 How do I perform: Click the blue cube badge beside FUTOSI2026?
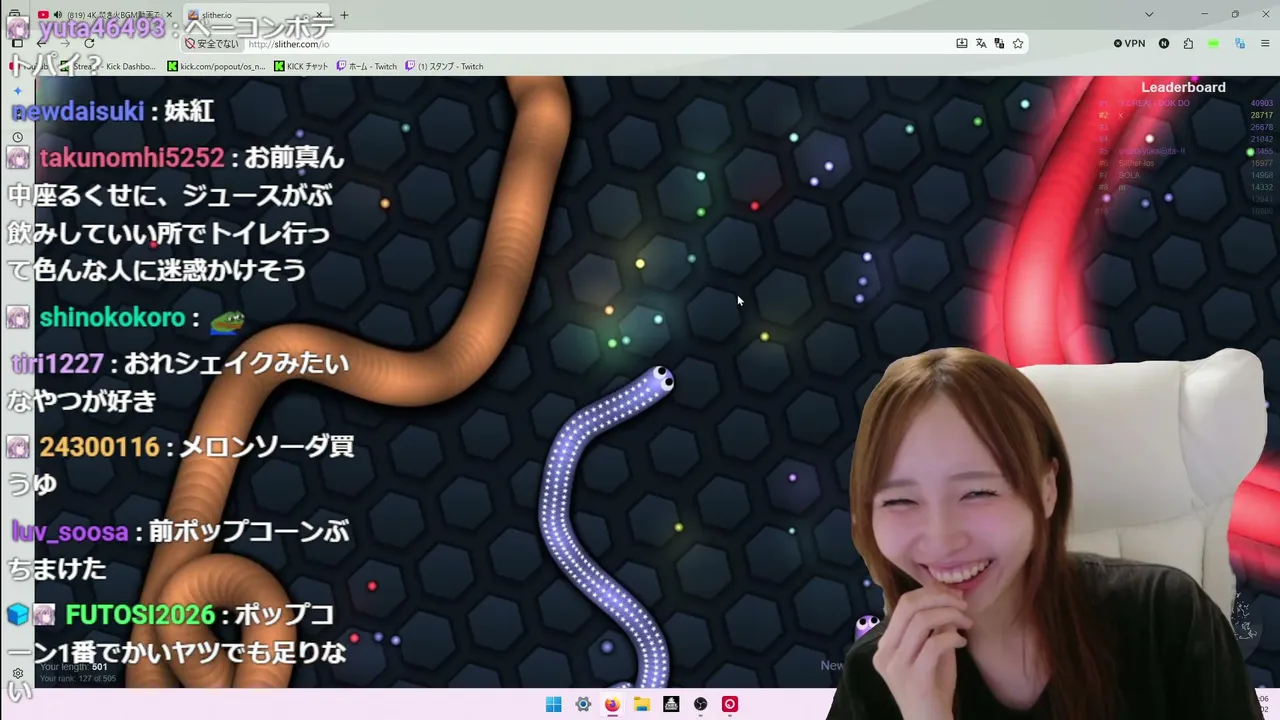18,614
